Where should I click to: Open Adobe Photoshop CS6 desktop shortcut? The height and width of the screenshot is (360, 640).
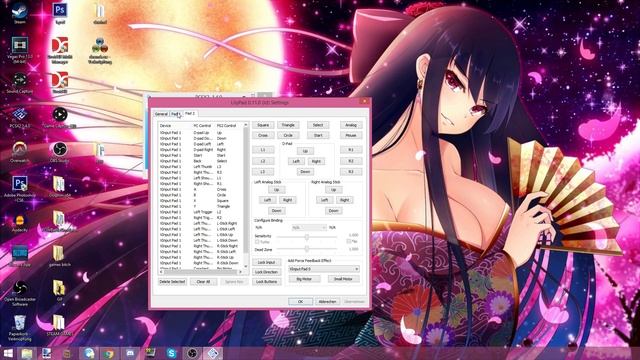(x=20, y=189)
